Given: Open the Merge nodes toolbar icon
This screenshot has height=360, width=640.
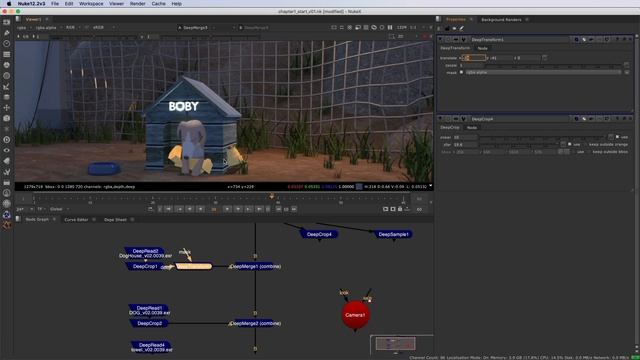Looking at the screenshot, I should coord(7,97).
